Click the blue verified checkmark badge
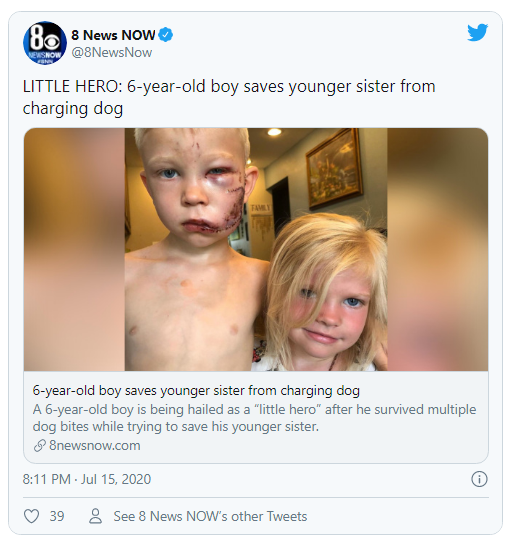 point(166,35)
